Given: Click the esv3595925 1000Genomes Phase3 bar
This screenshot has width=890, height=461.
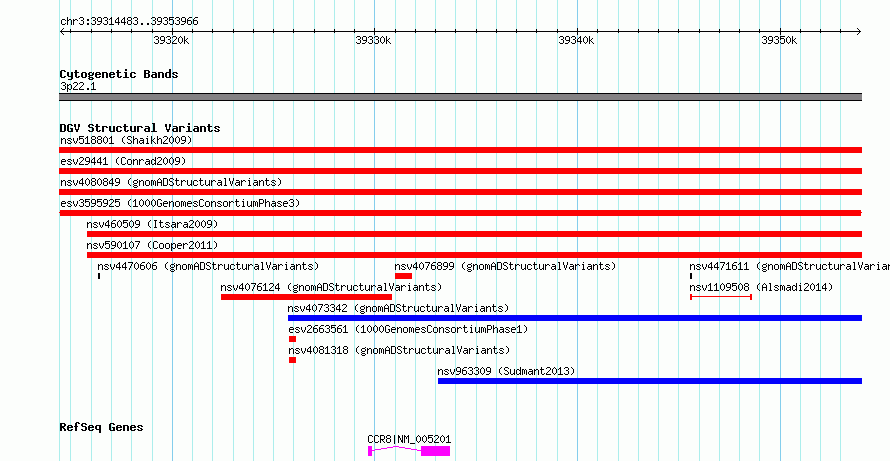Looking at the screenshot, I should click(460, 213).
